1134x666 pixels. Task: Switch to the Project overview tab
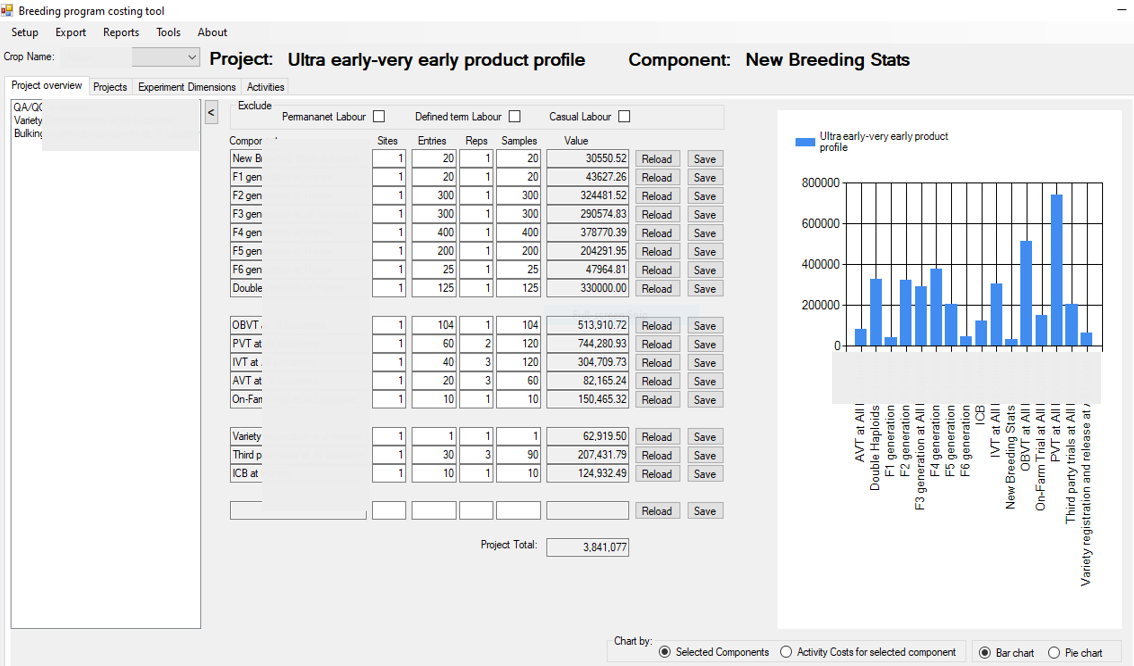tap(47, 85)
